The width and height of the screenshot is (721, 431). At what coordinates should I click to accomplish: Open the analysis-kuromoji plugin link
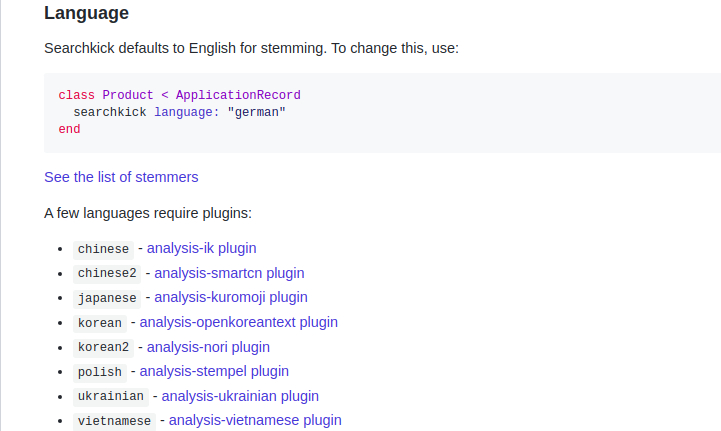pyautogui.click(x=231, y=298)
